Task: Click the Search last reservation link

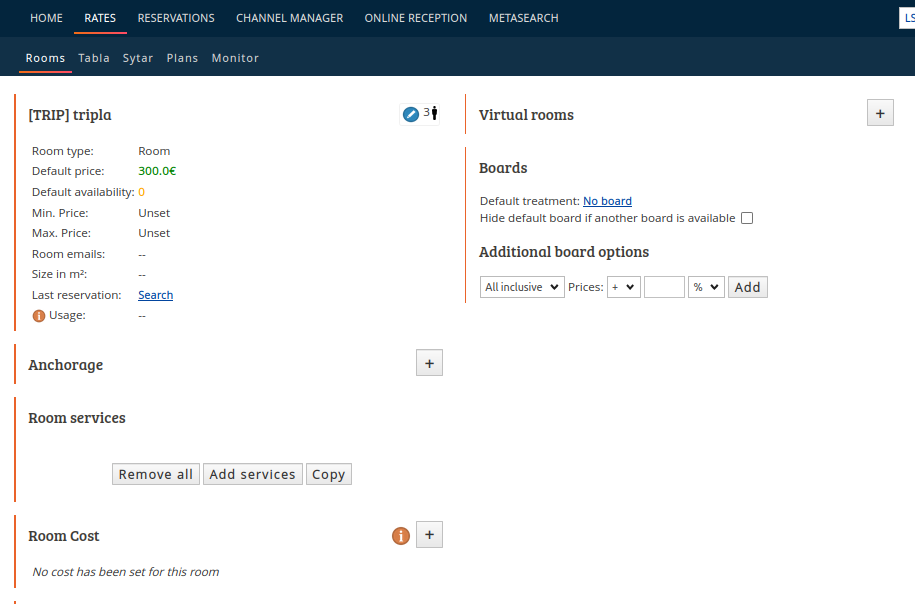Action: 156,295
